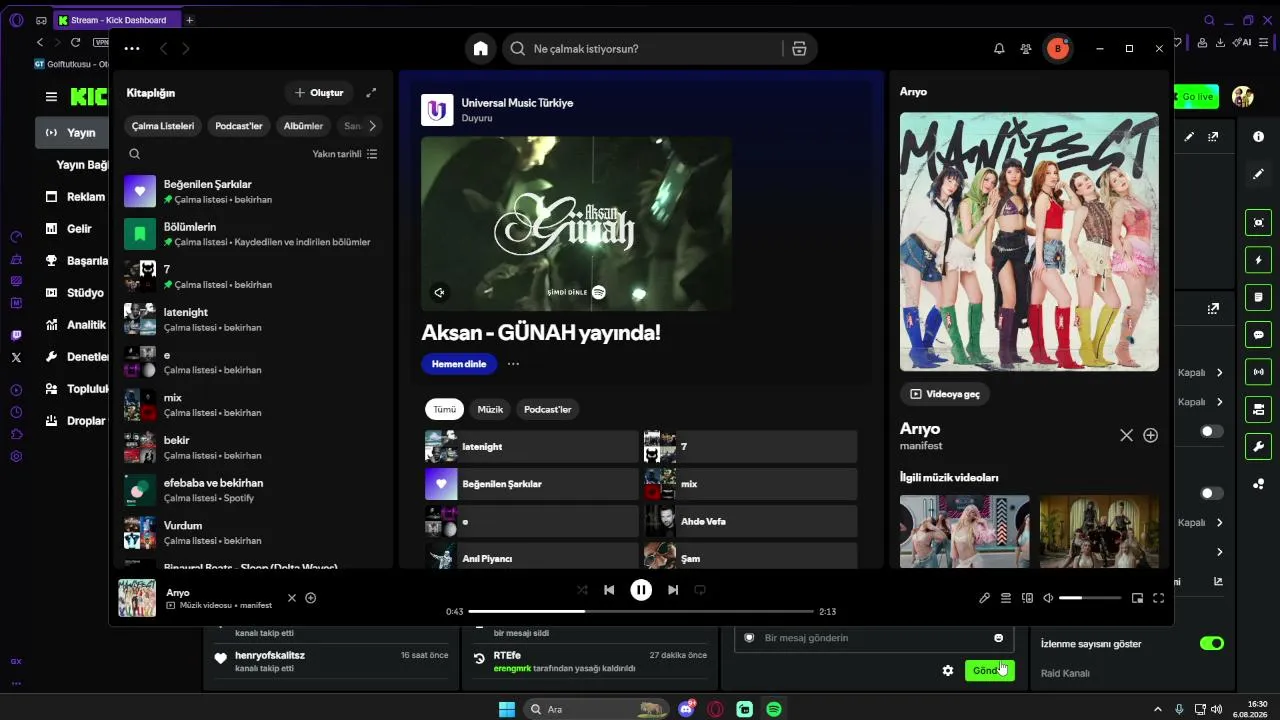Screen dimensions: 1280x720
Task: Toggle İzlenme sayısını göster switch
Action: (x=1211, y=643)
